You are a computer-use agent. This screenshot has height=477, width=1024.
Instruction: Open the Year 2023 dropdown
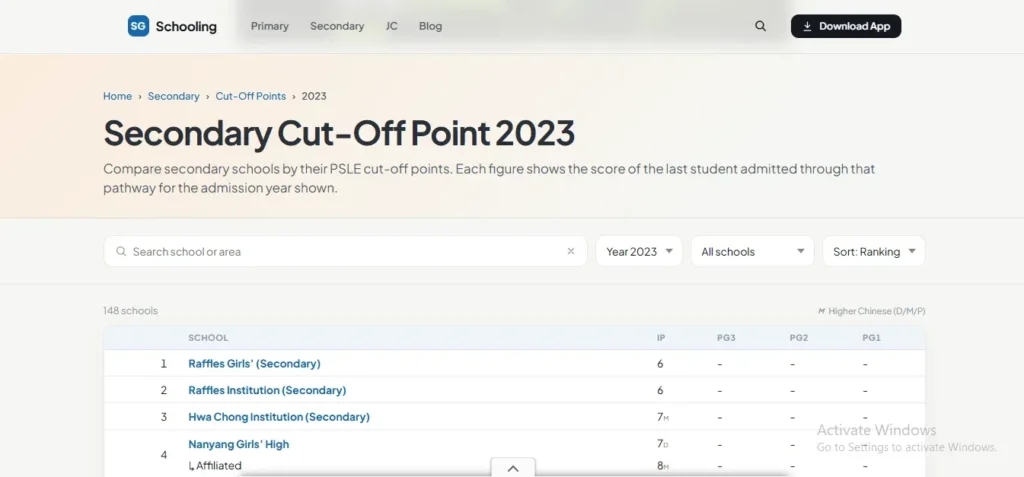point(639,252)
